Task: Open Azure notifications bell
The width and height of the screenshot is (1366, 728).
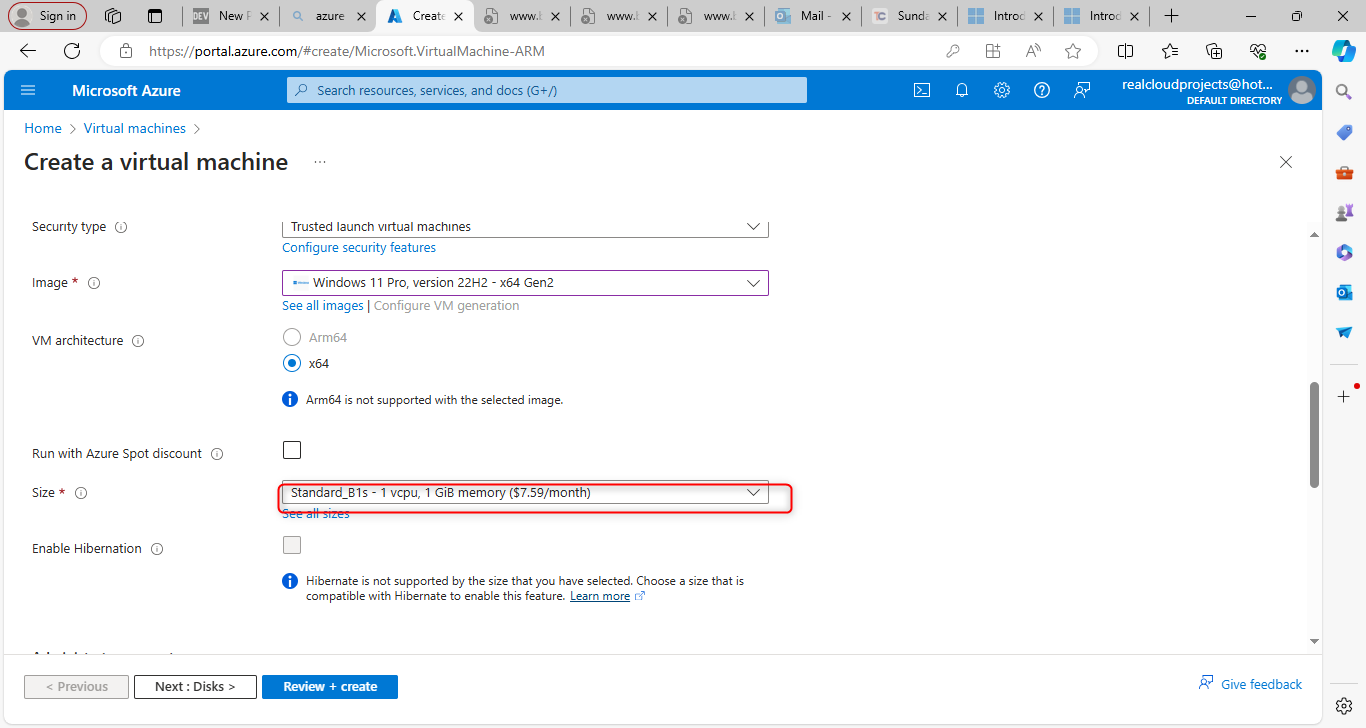Action: click(x=962, y=90)
